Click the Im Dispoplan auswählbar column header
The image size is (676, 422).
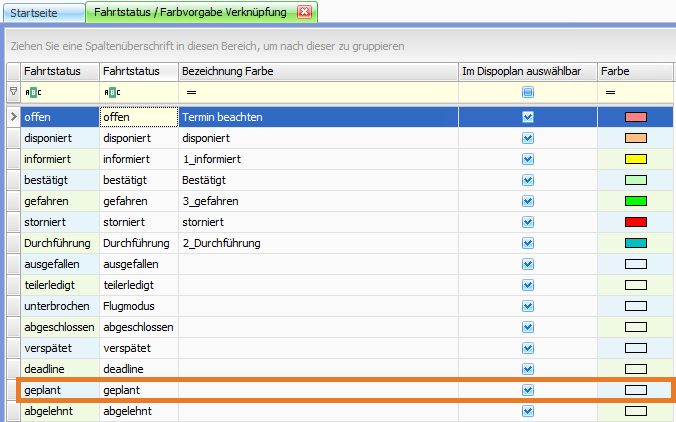[527, 72]
